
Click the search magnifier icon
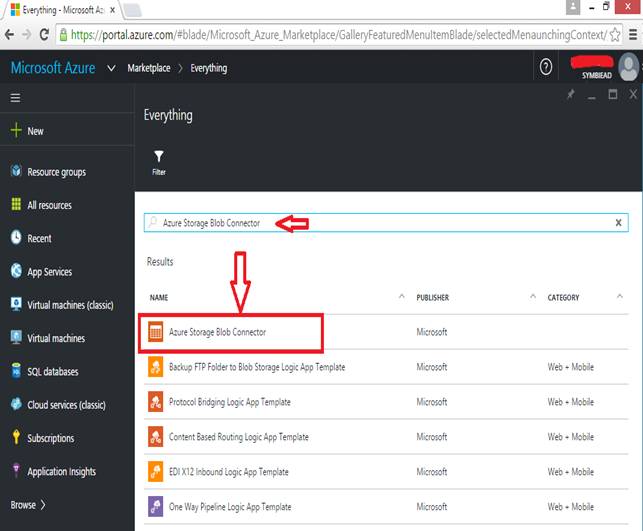tap(153, 222)
